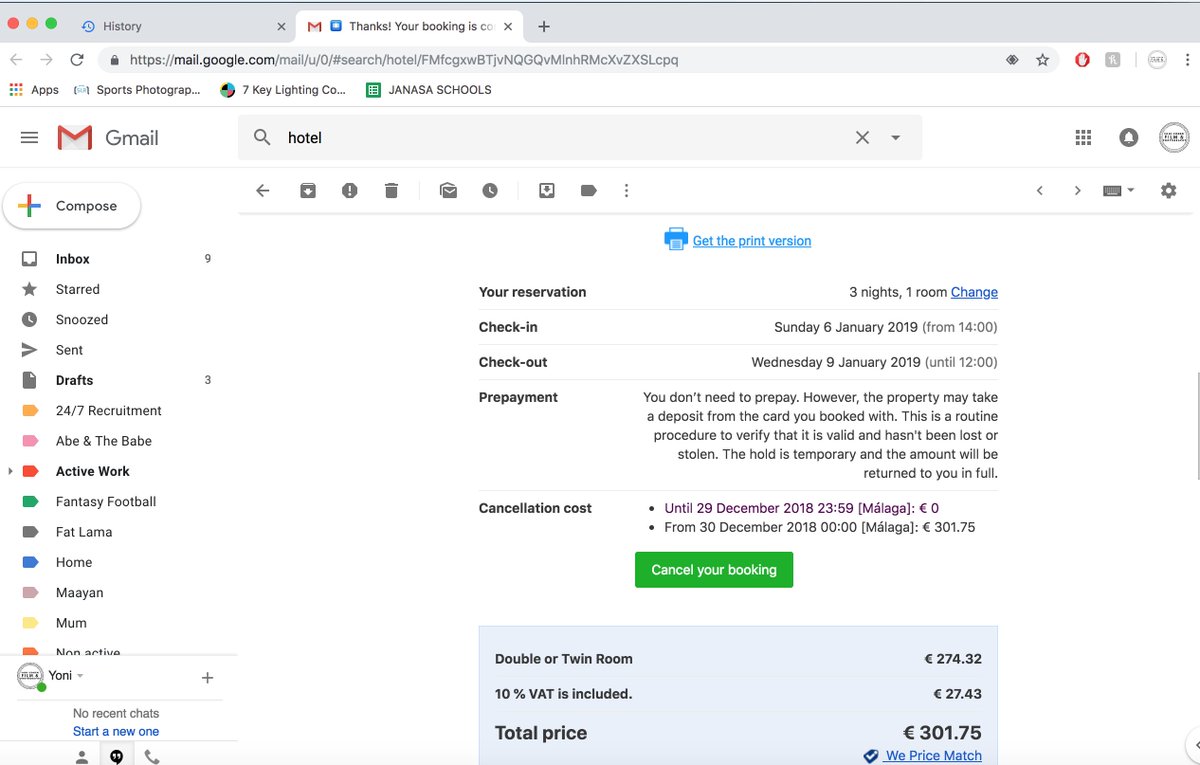Go to the newer email arrow
Image resolution: width=1200 pixels, height=765 pixels.
[x=1040, y=190]
